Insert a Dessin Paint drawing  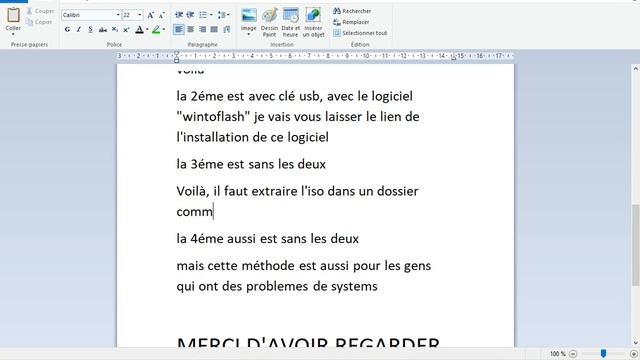point(269,22)
